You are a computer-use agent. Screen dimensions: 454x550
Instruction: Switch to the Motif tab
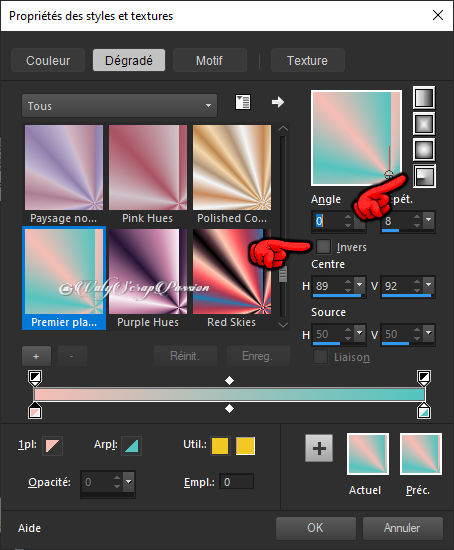pyautogui.click(x=209, y=60)
